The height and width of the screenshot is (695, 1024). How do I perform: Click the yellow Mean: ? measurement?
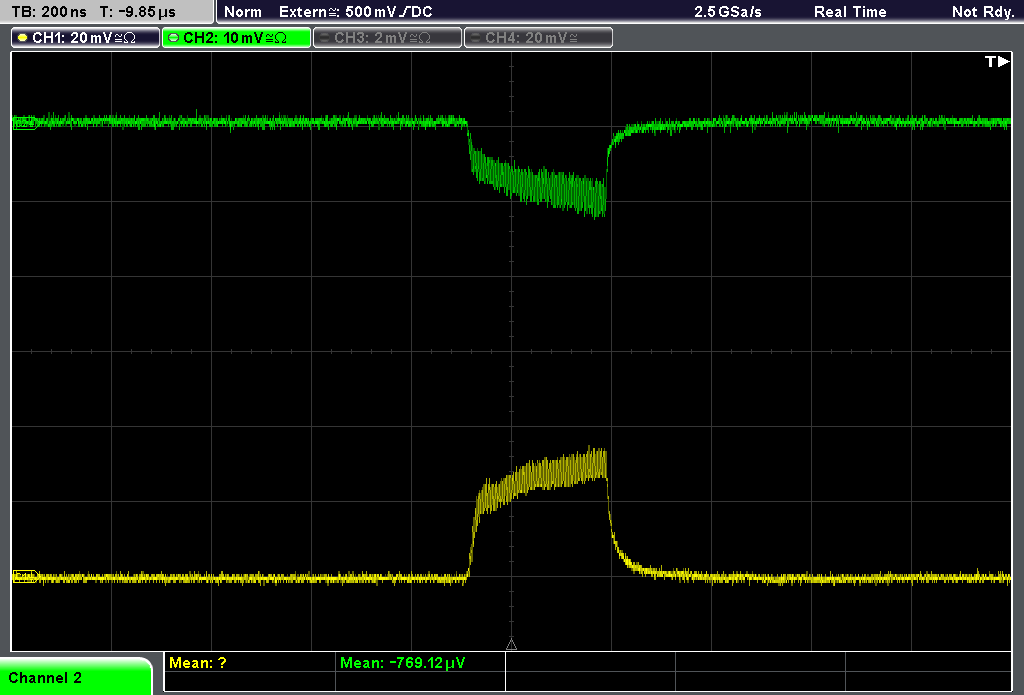[x=197, y=663]
